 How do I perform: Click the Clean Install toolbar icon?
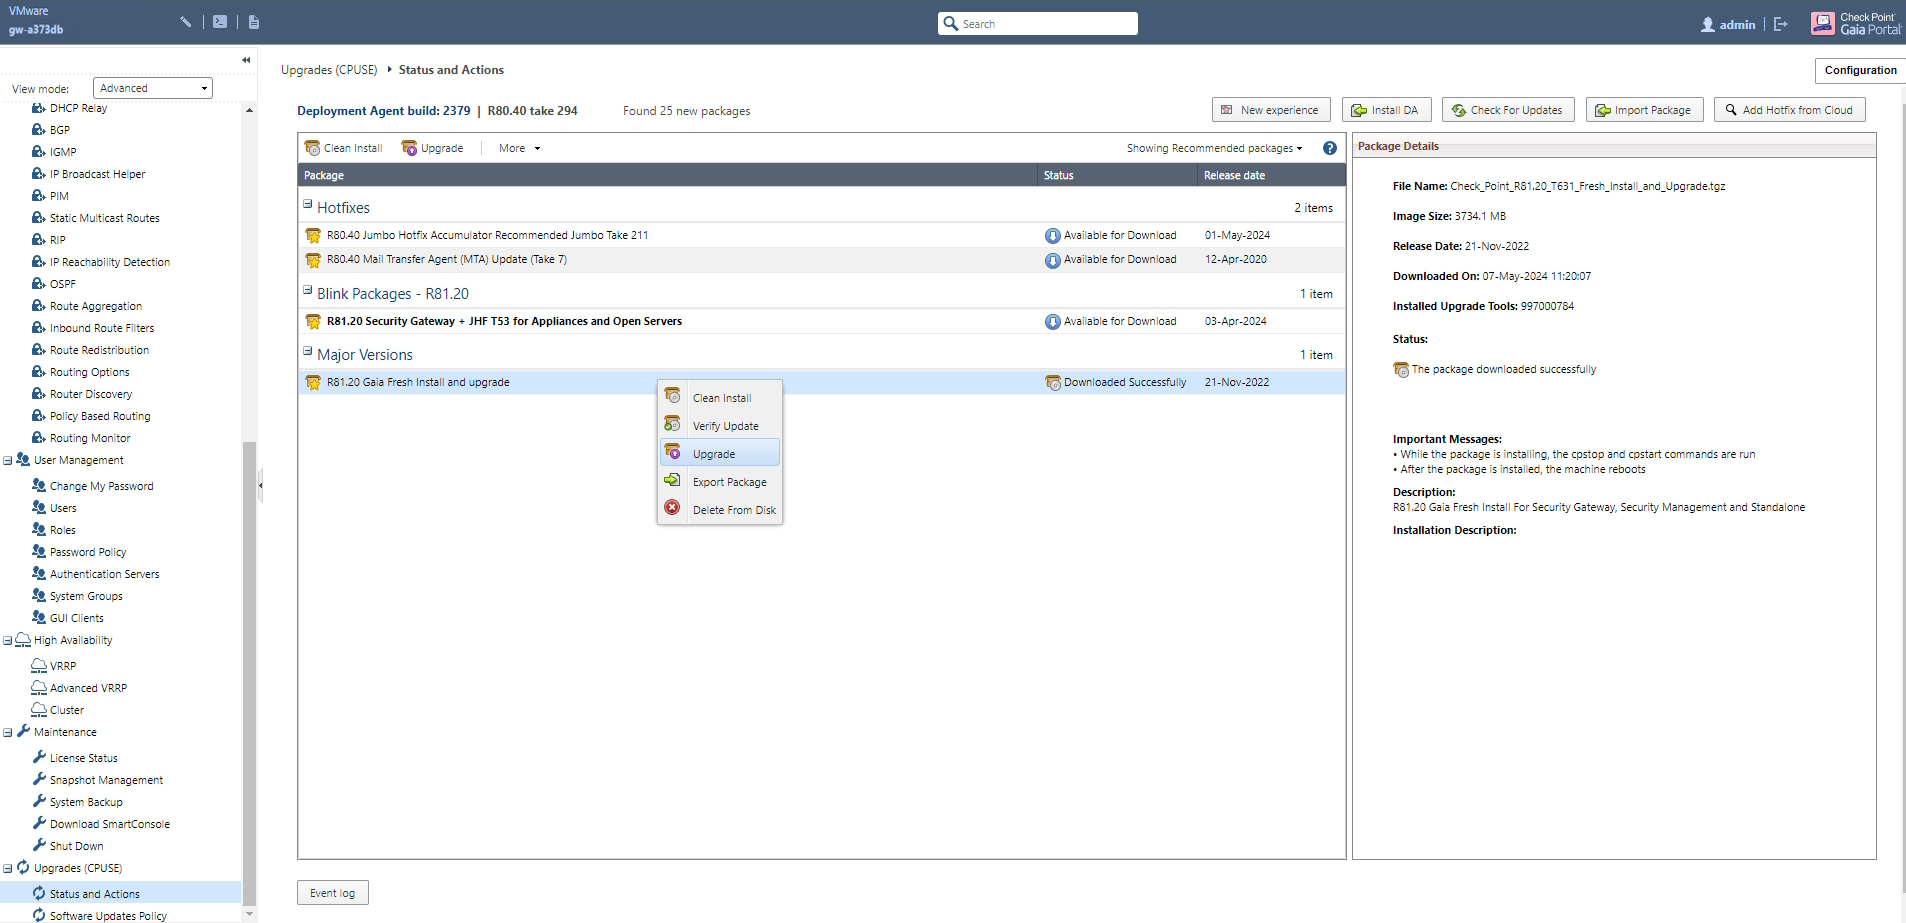[313, 148]
